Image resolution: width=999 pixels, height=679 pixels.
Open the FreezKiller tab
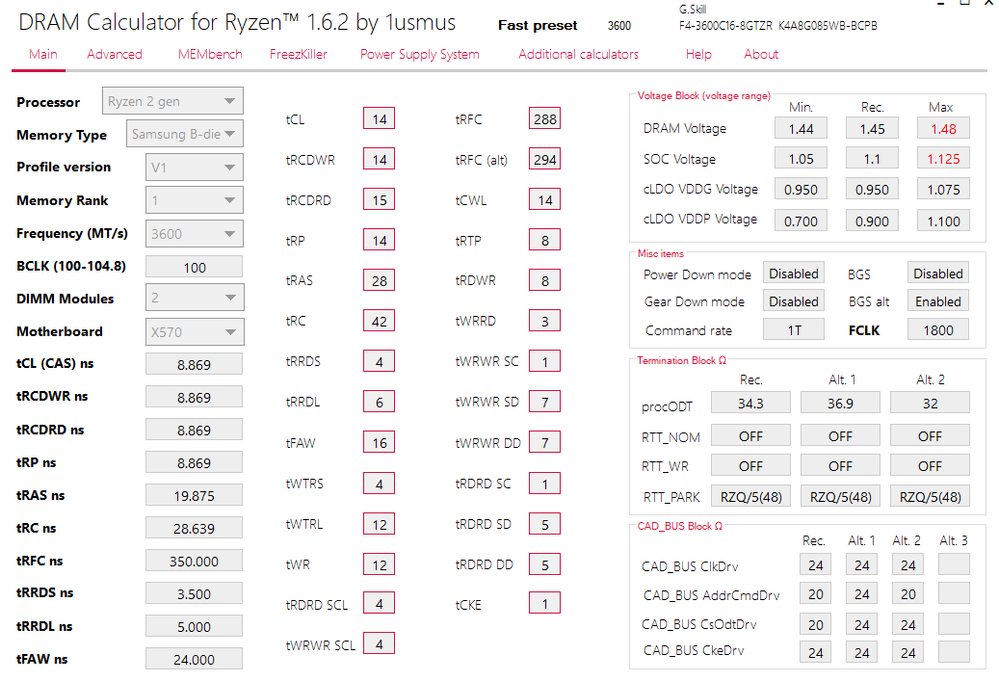click(298, 54)
